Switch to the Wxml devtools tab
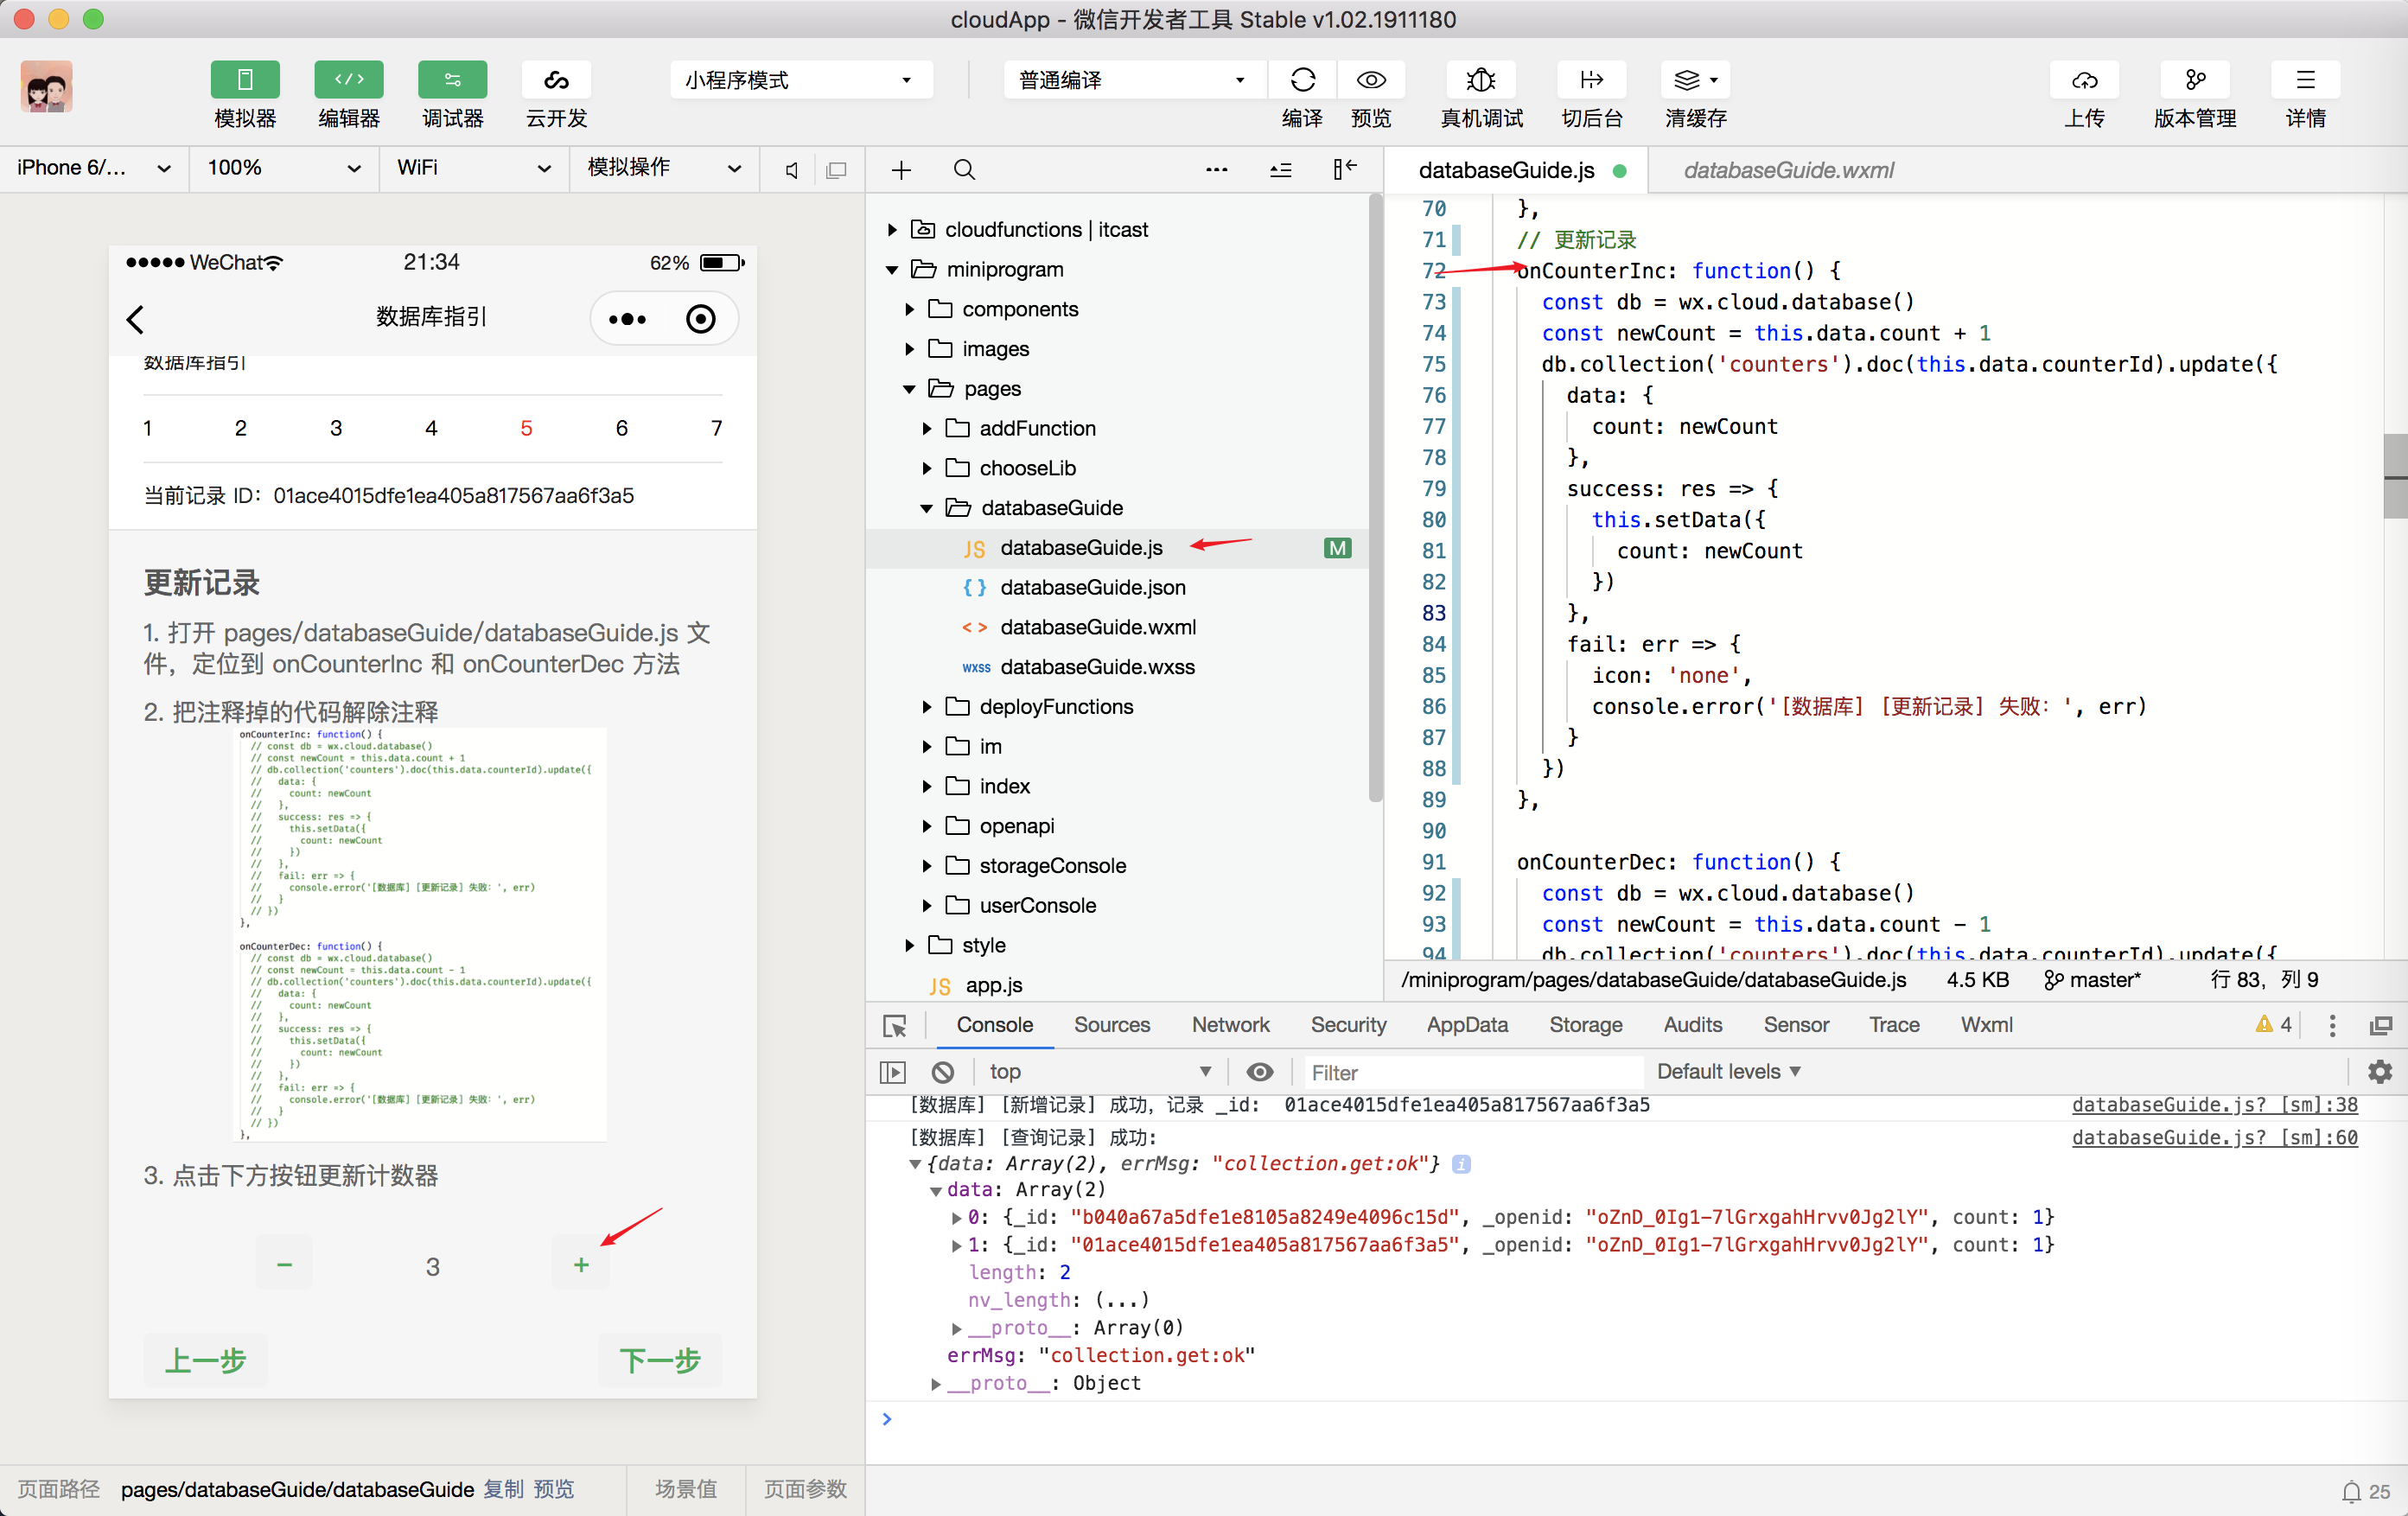 [1986, 1025]
